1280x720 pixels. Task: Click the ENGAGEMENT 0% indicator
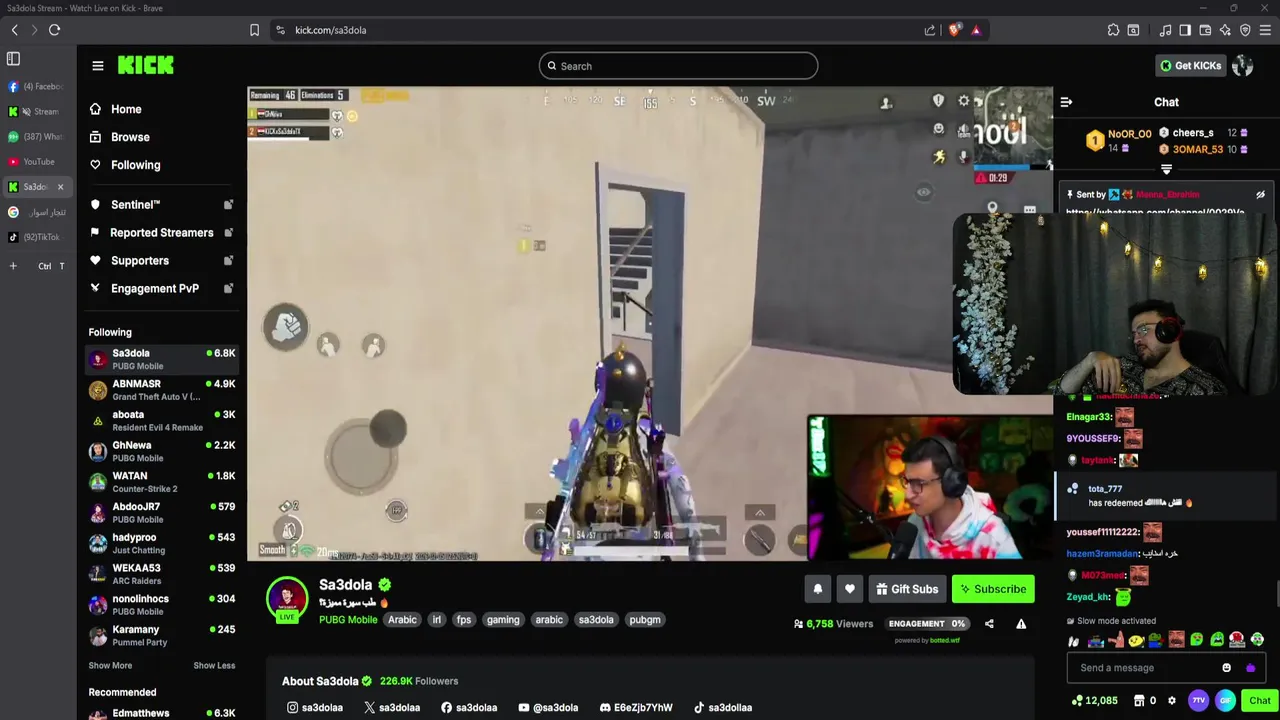click(x=927, y=624)
